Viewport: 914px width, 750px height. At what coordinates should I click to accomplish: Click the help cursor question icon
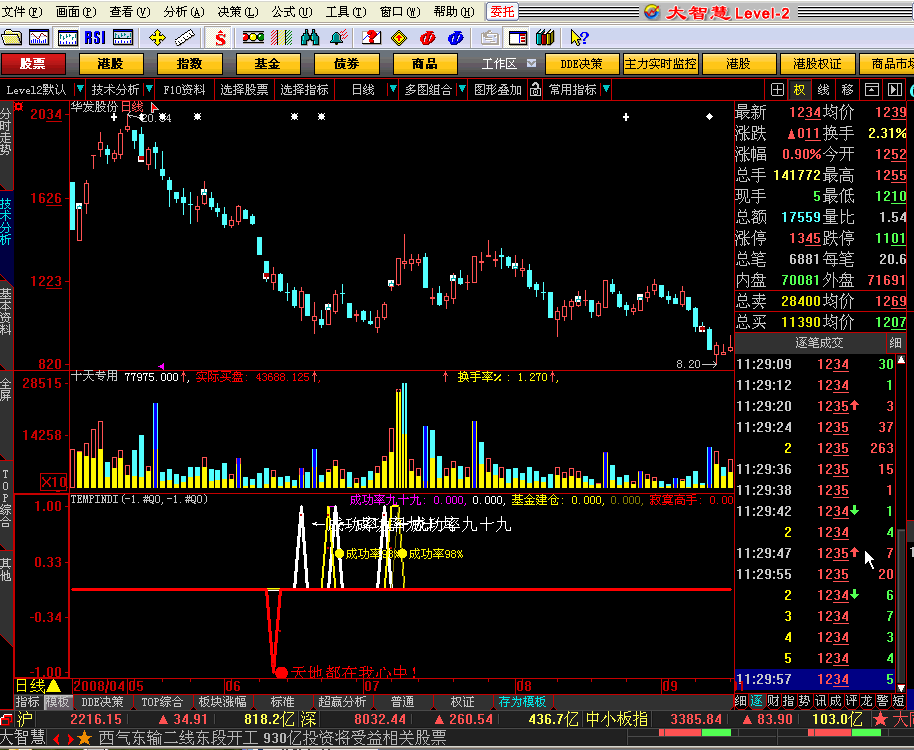pos(579,38)
